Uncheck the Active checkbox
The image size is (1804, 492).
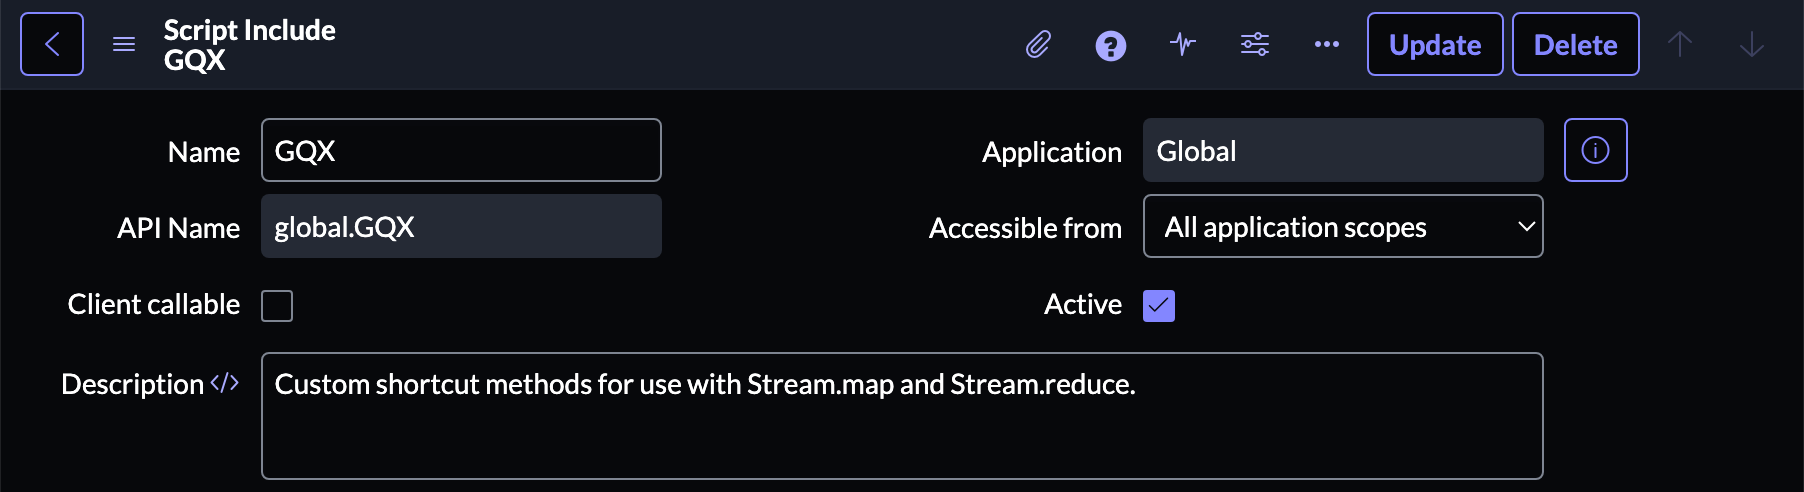pyautogui.click(x=1159, y=305)
